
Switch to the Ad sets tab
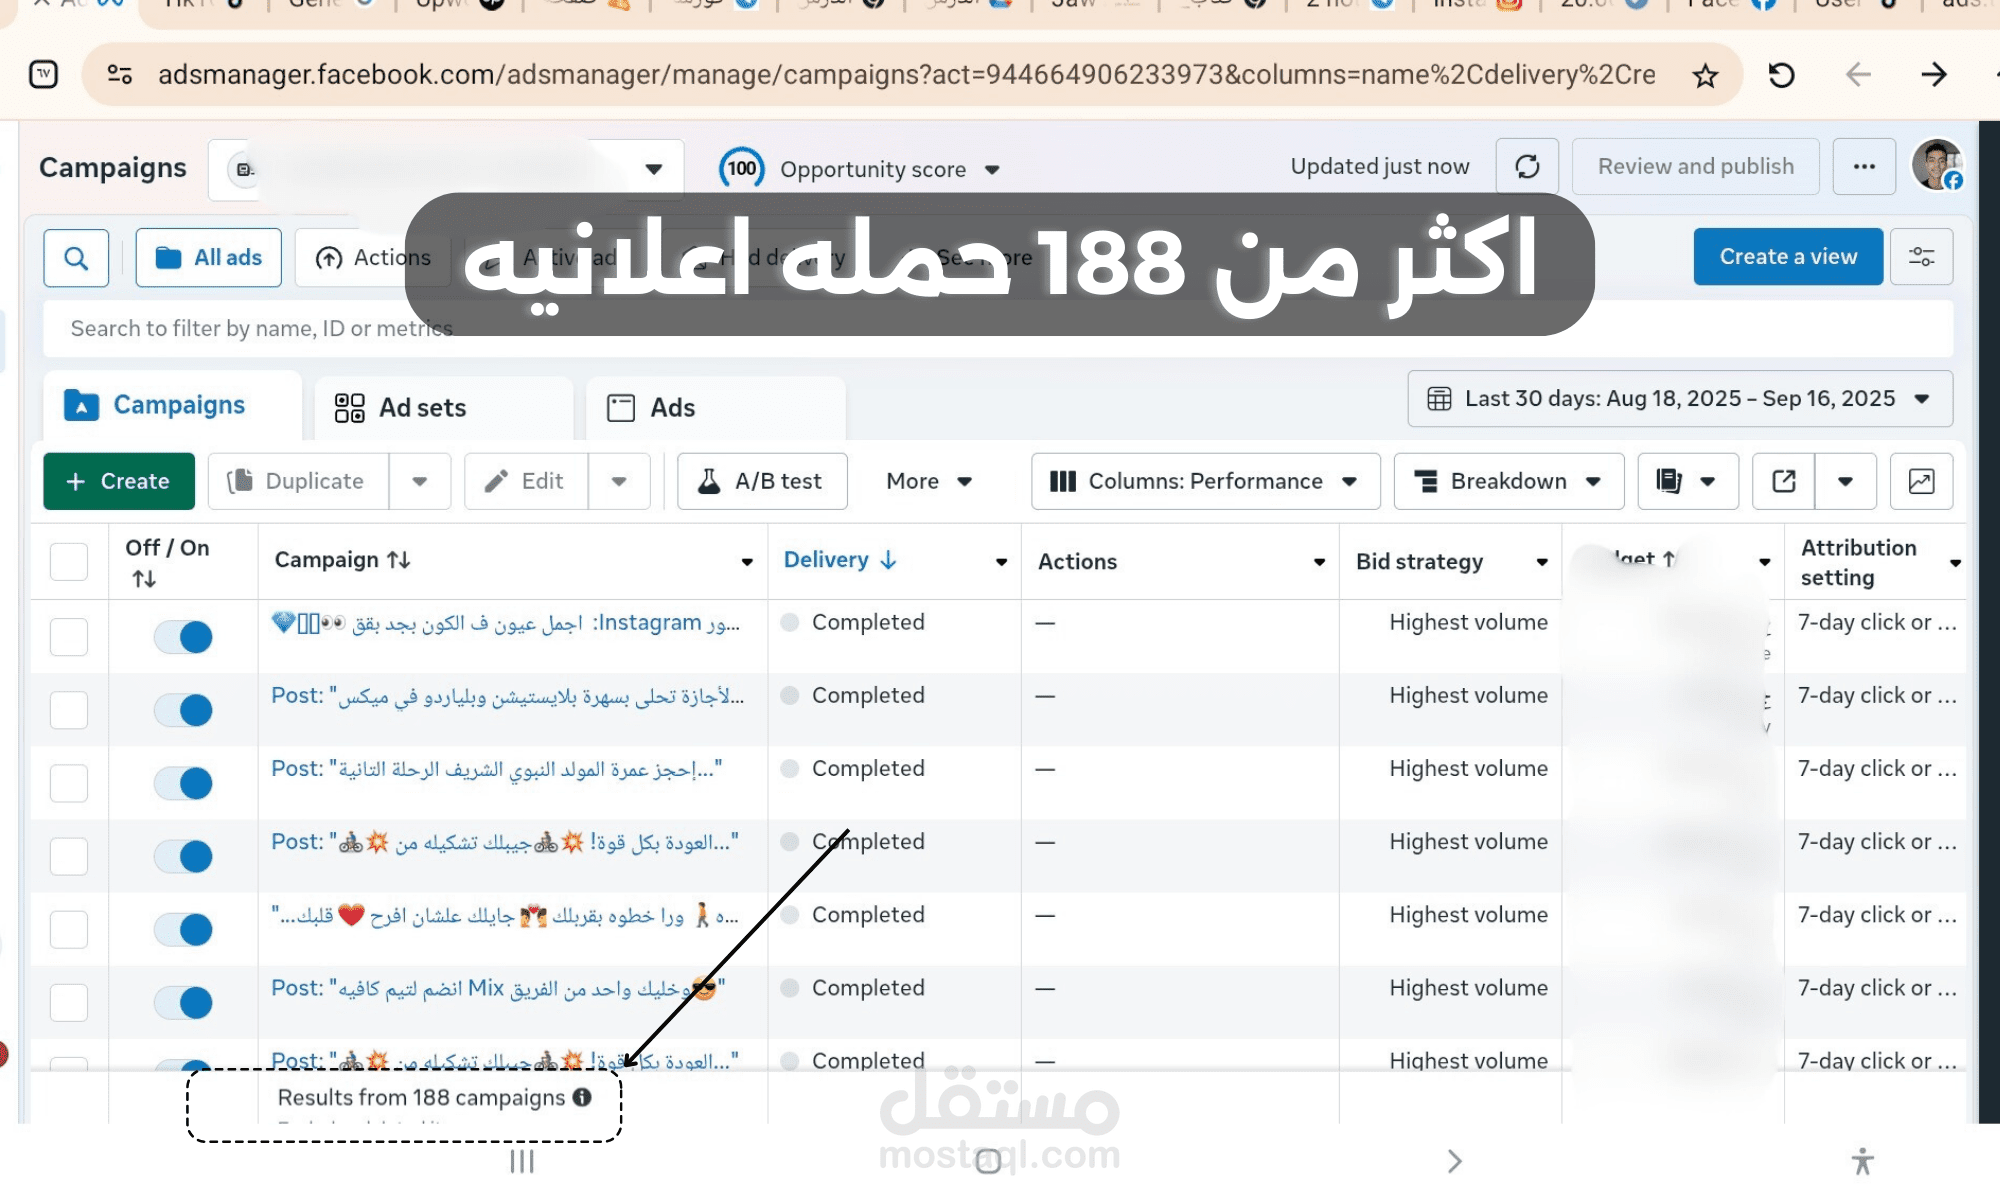click(x=444, y=408)
